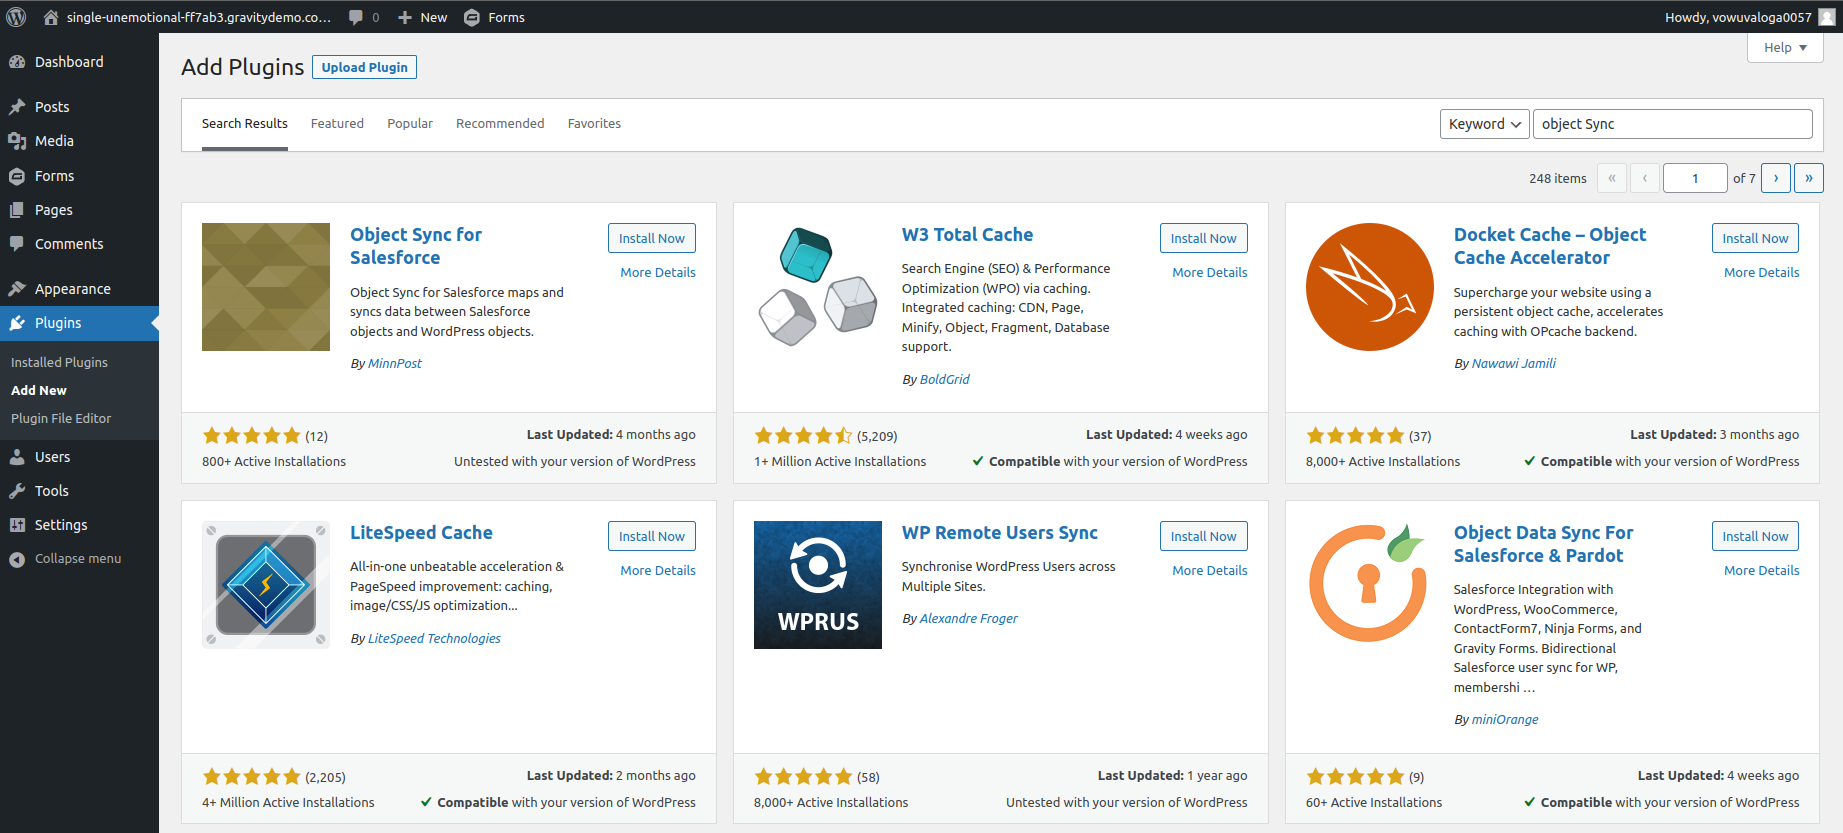Open Plugin File Editor submenu item
The height and width of the screenshot is (833, 1843).
61,418
